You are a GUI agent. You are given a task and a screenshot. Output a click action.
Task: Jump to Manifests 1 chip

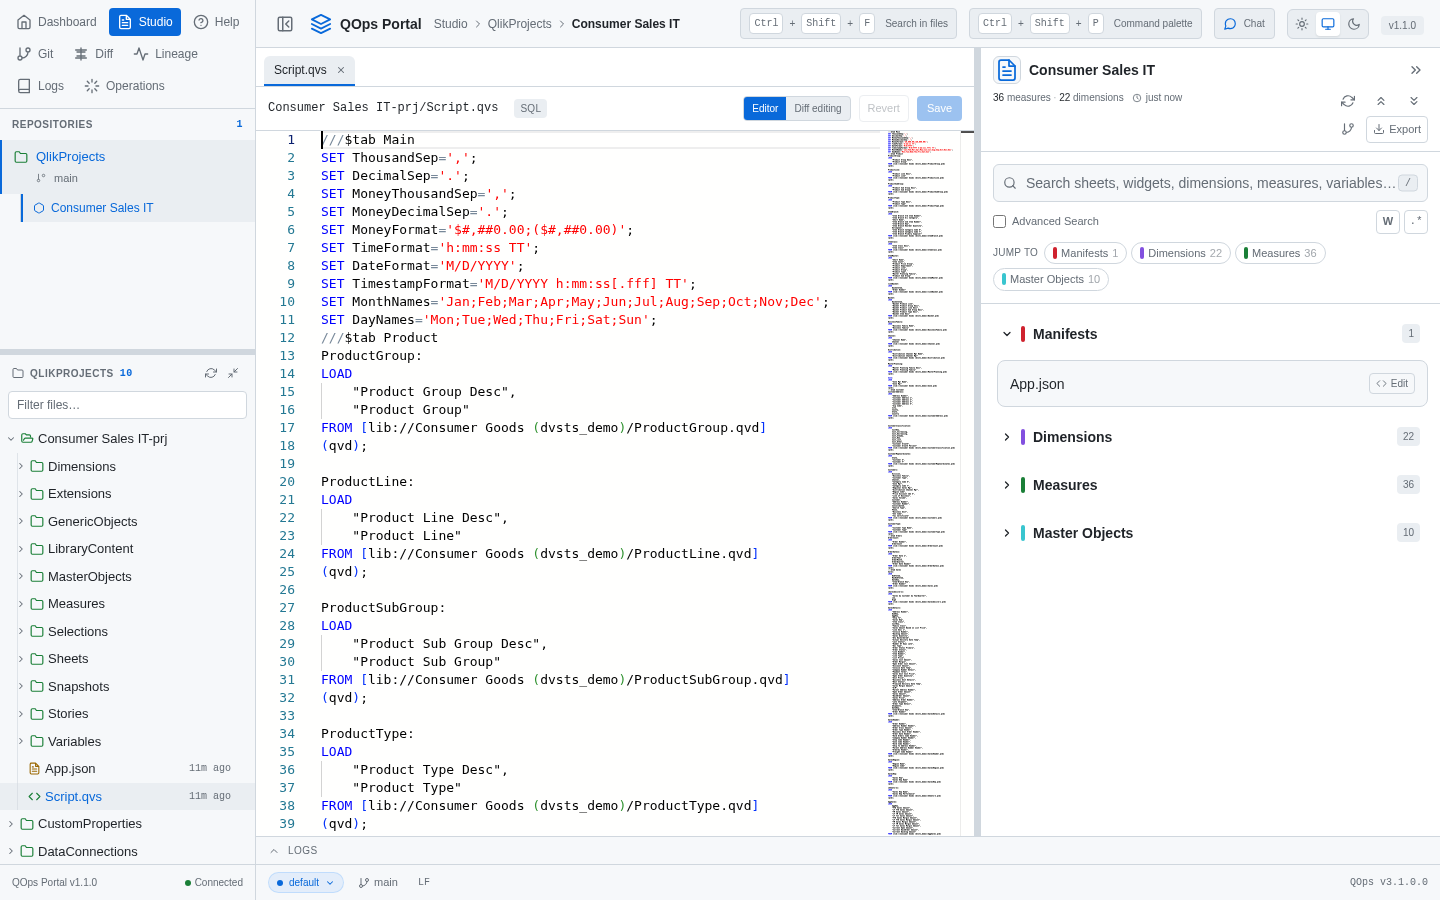click(1085, 253)
